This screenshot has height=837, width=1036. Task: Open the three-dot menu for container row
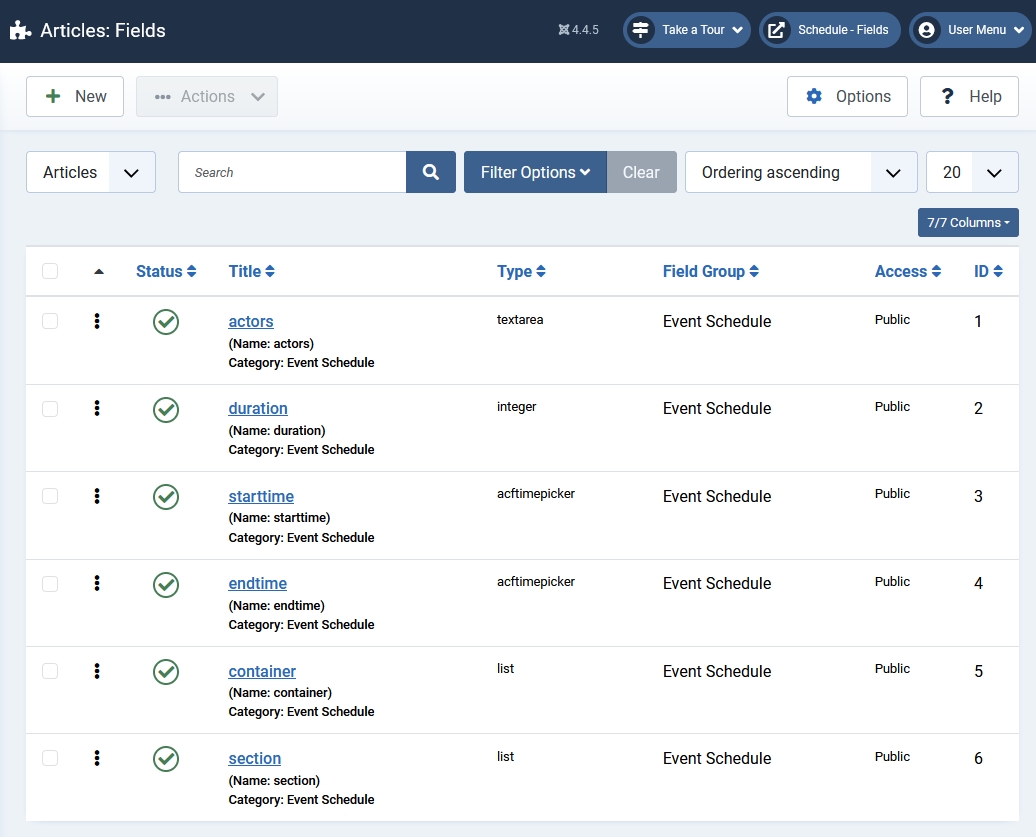point(97,671)
